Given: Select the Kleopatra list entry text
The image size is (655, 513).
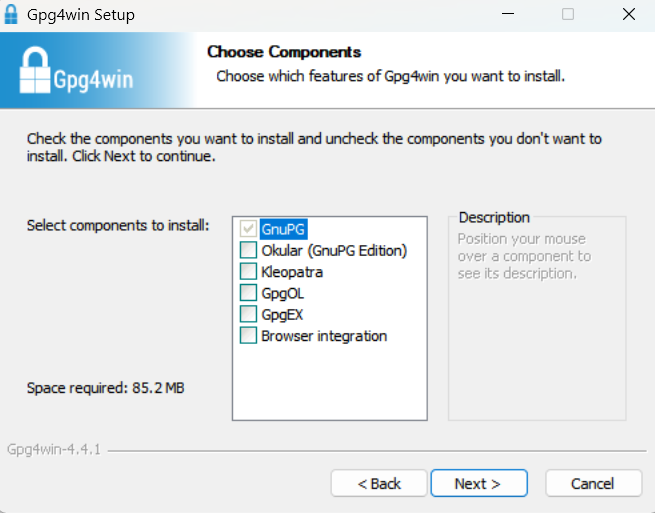Looking at the screenshot, I should 292,272.
